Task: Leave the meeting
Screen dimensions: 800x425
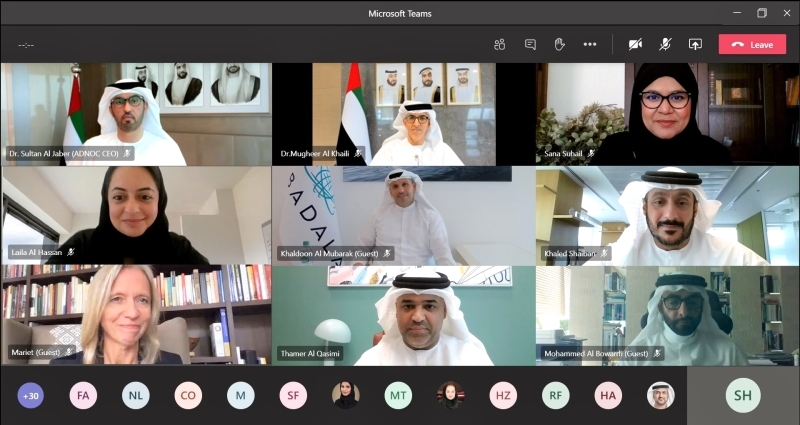Action: (753, 44)
